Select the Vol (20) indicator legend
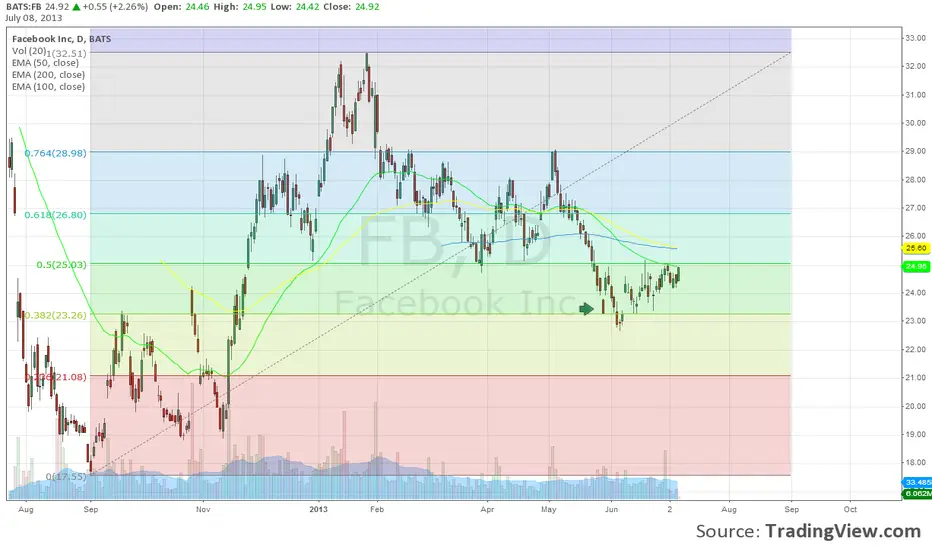The width and height of the screenshot is (932, 550). coord(29,51)
